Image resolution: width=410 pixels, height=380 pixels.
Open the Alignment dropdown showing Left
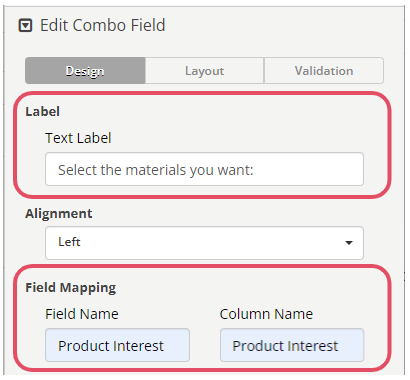(x=204, y=243)
